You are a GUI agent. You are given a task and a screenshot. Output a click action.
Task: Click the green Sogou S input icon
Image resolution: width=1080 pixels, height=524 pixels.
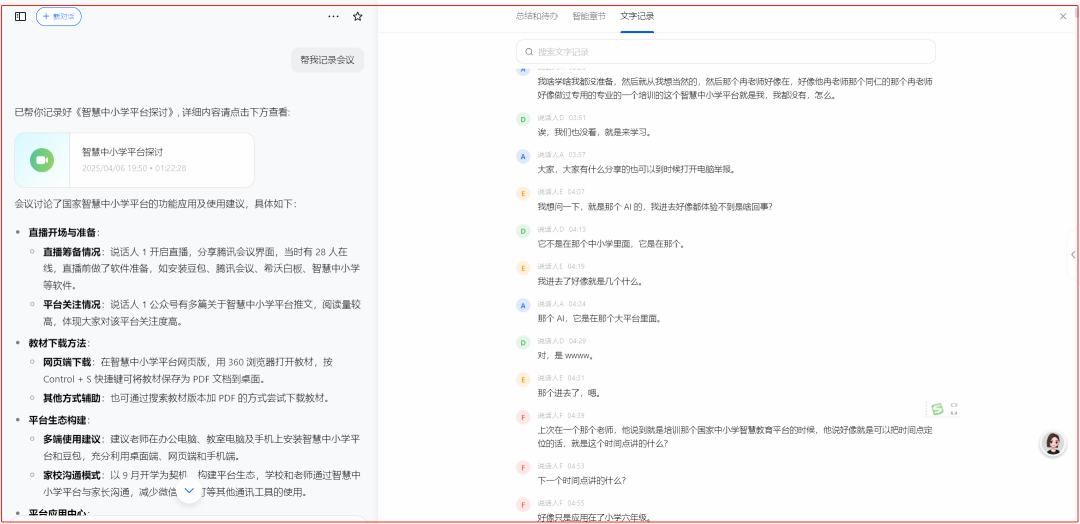[x=937, y=409]
